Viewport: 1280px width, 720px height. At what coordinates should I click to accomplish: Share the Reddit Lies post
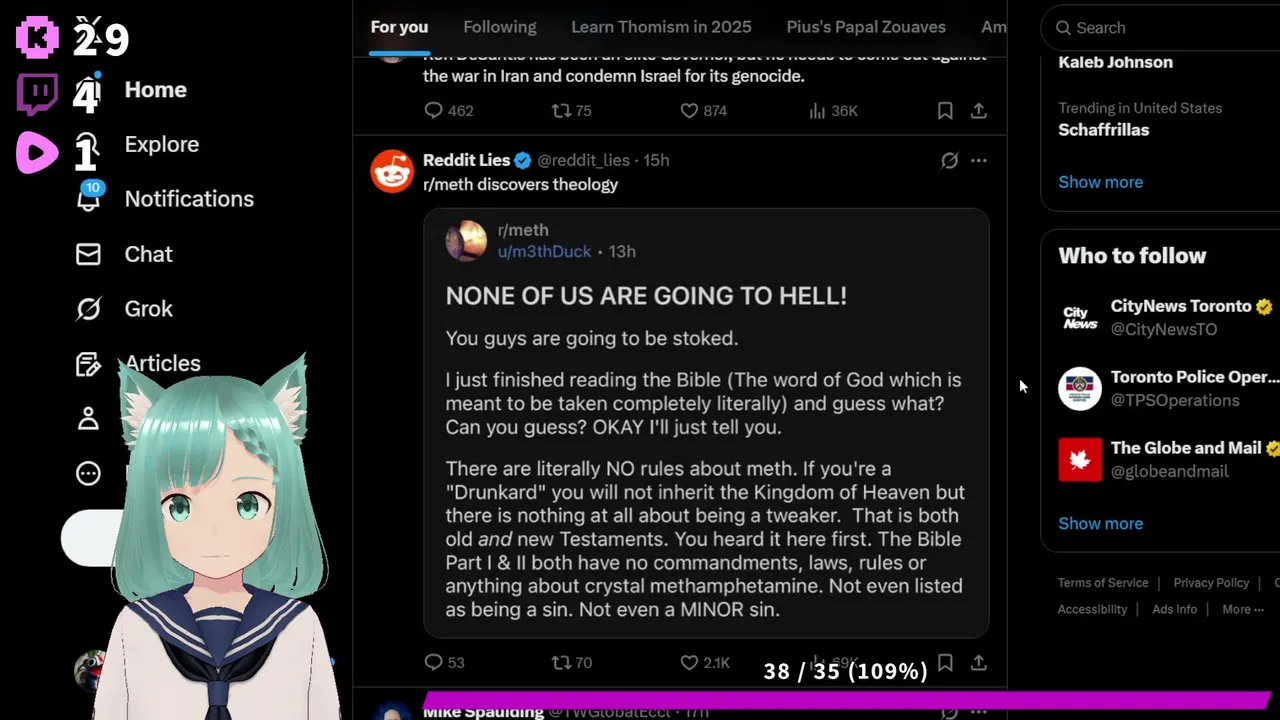pyautogui.click(x=979, y=662)
